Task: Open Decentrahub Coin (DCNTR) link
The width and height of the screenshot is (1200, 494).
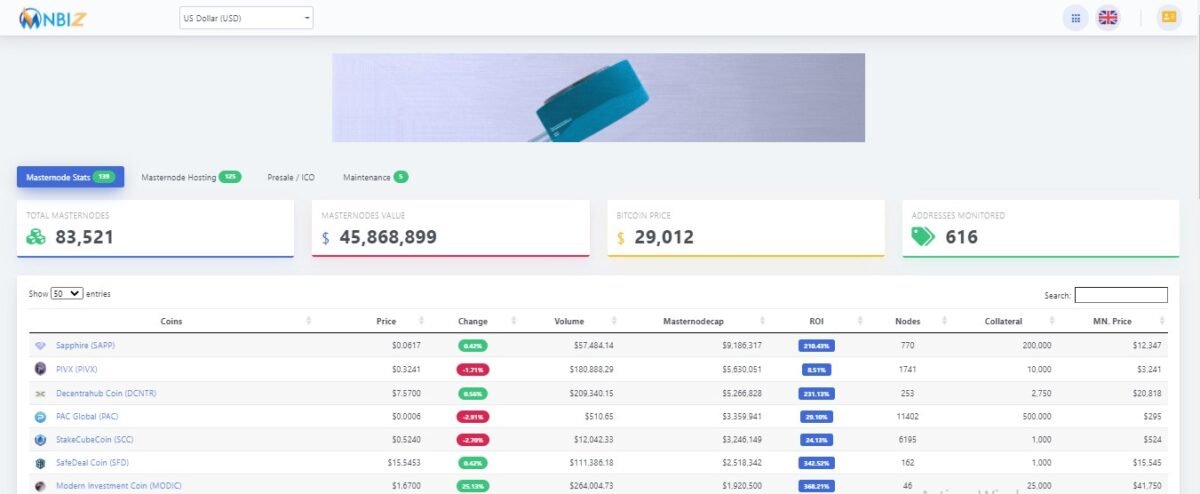Action: tap(106, 393)
